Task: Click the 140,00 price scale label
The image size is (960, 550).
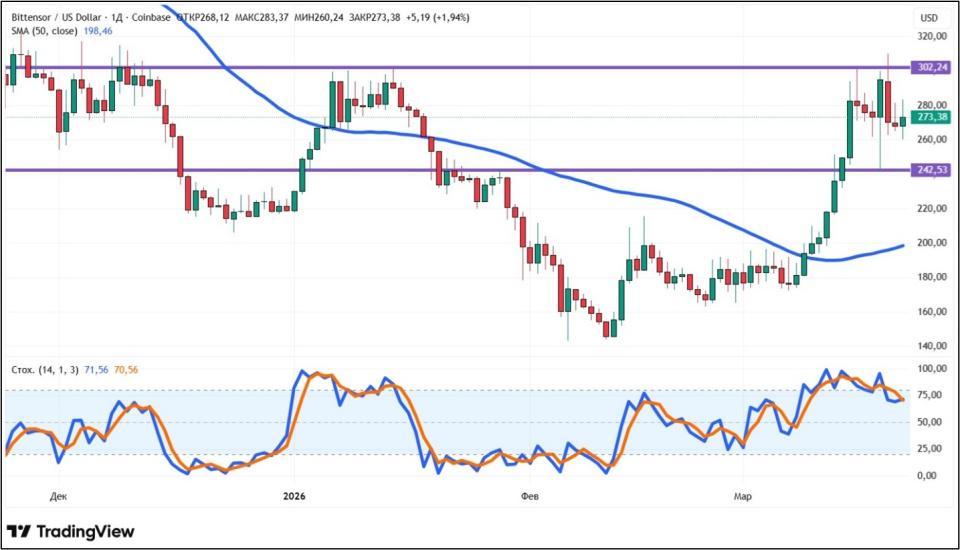Action: (932, 346)
